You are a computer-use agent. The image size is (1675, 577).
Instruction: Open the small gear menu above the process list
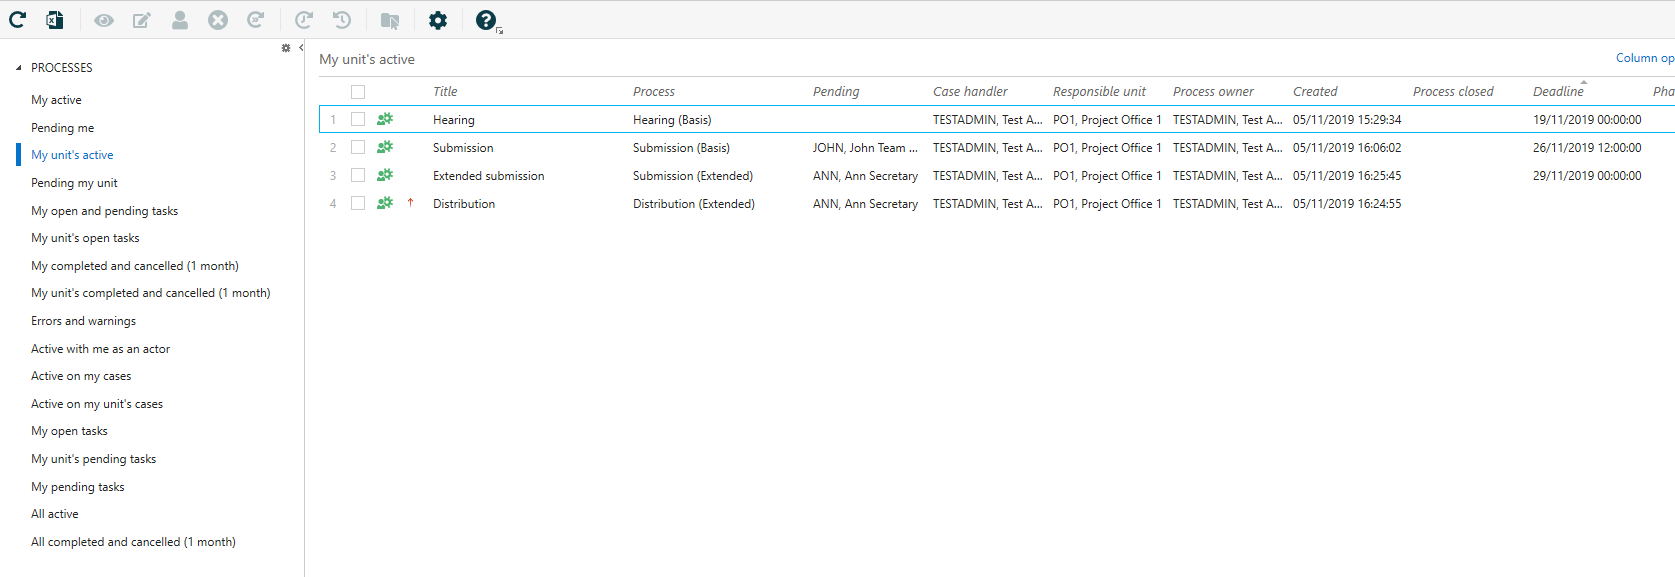[286, 48]
